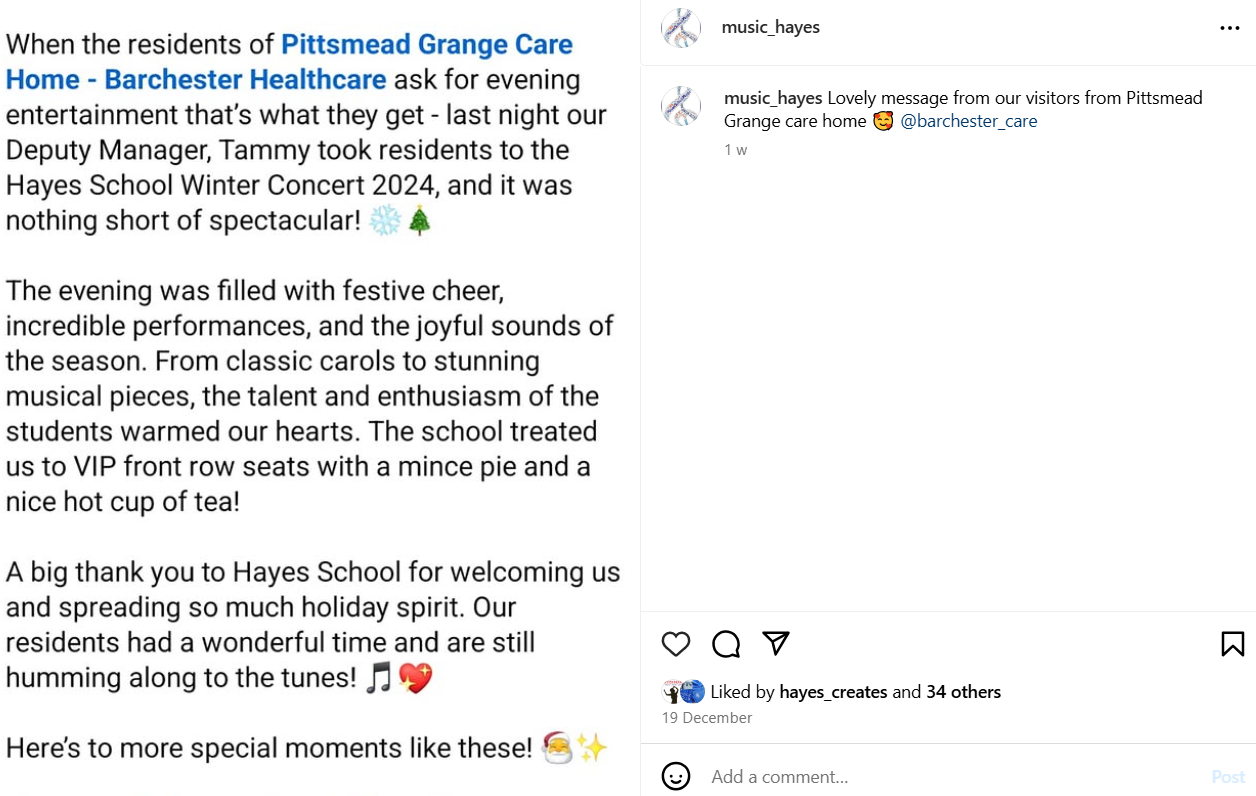The width and height of the screenshot is (1256, 796).
Task: Open comments via speech bubble icon
Action: 726,644
